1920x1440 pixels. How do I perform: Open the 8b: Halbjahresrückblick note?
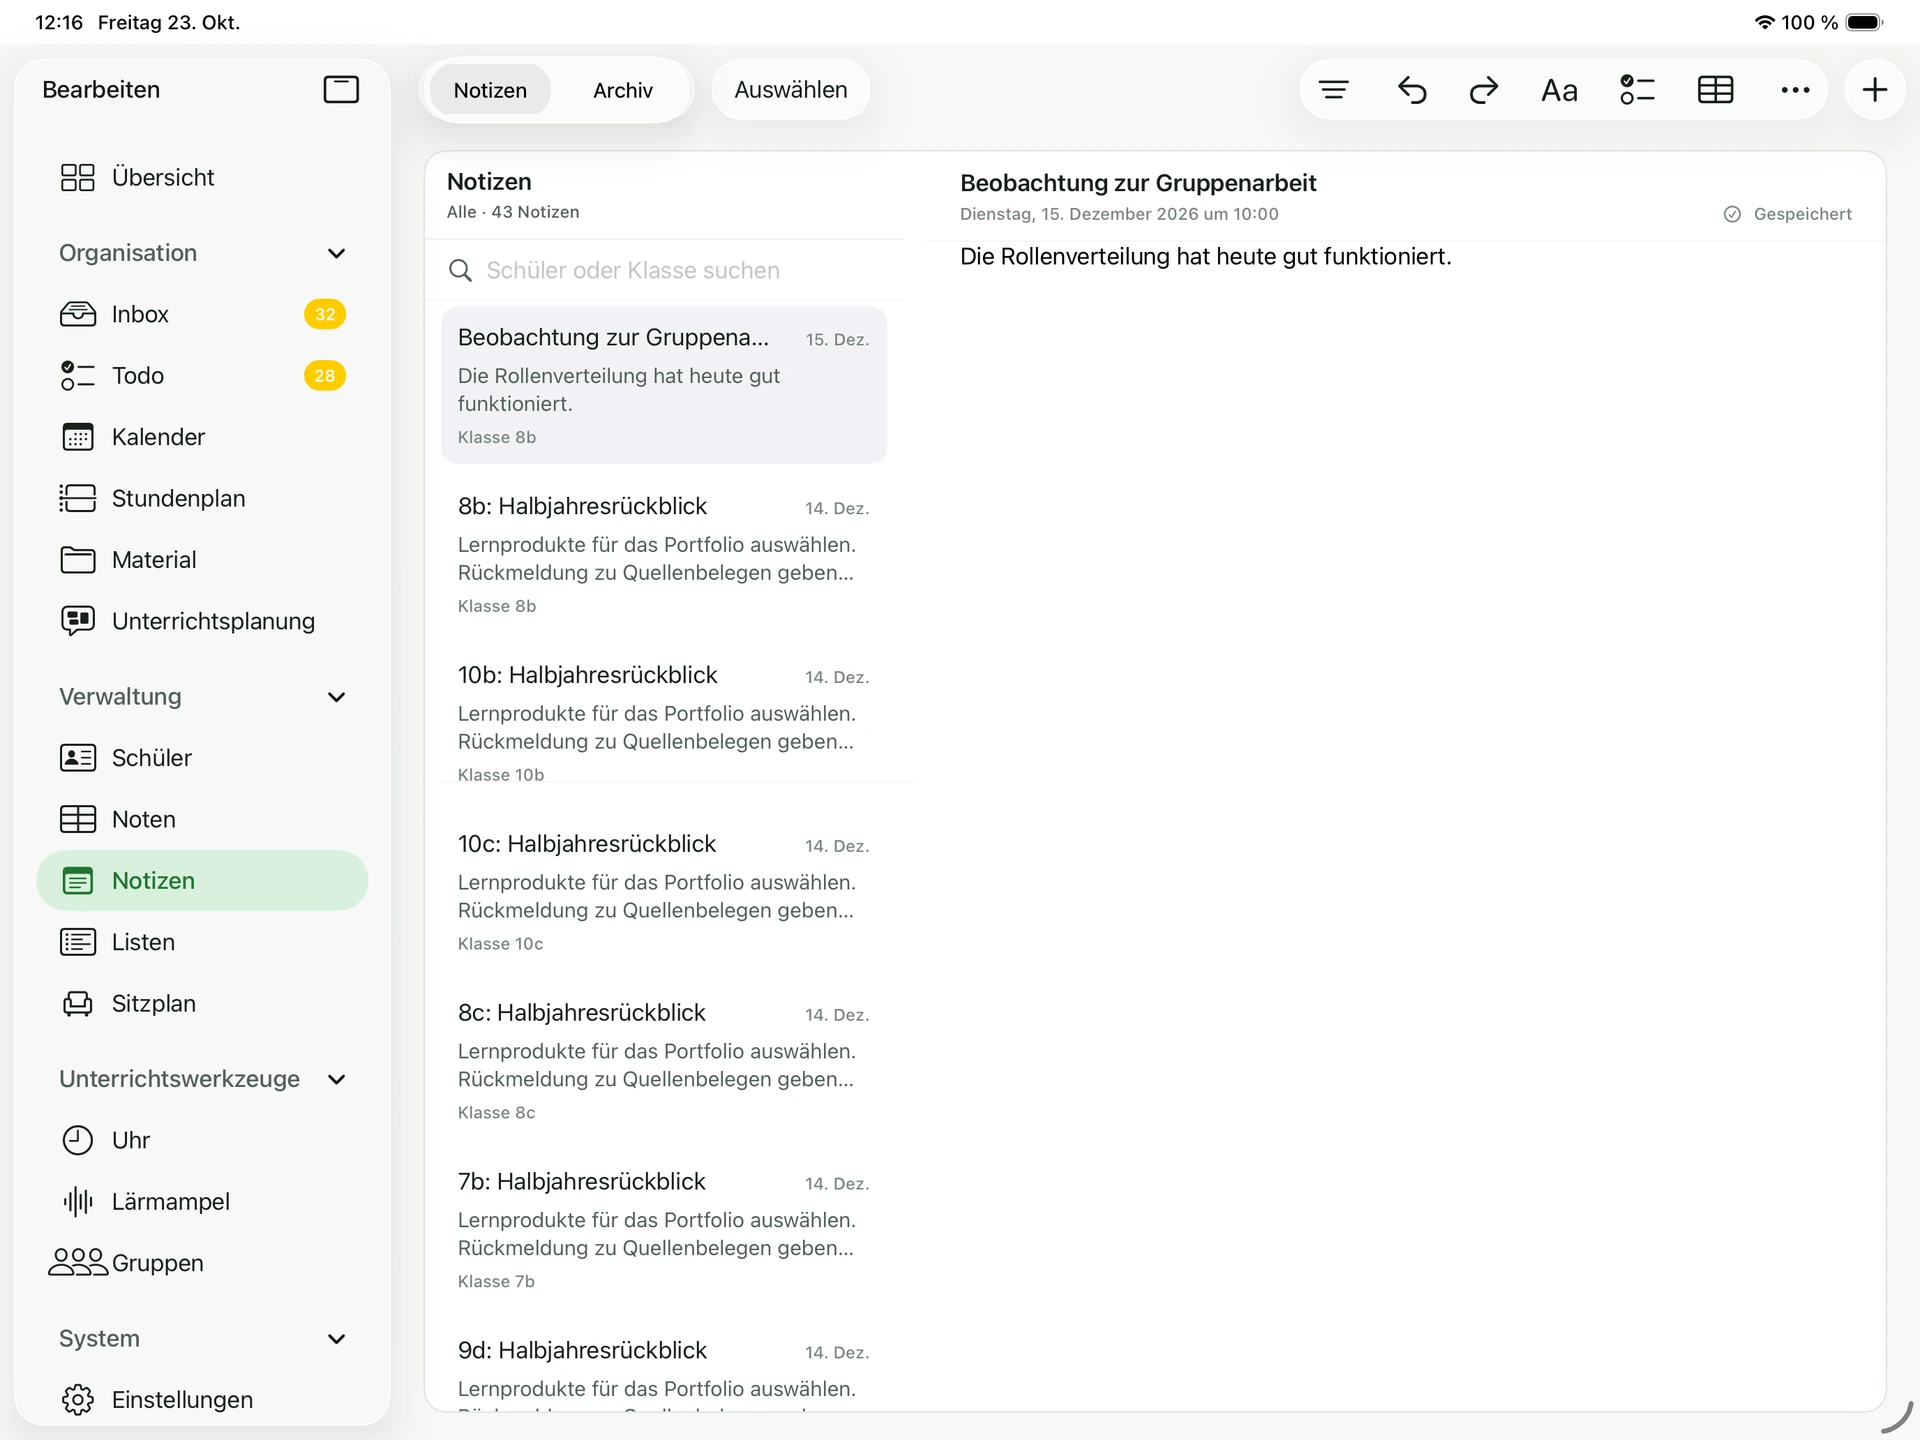[664, 554]
